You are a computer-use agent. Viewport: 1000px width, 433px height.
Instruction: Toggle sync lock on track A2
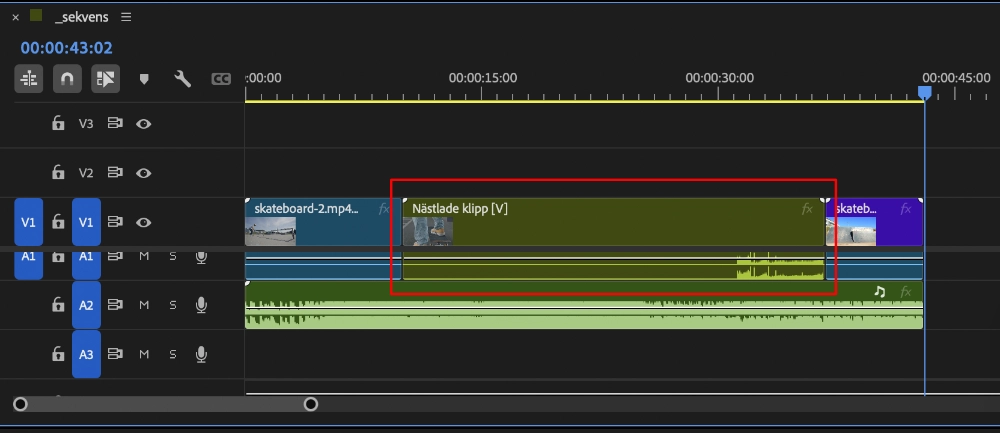pos(115,305)
